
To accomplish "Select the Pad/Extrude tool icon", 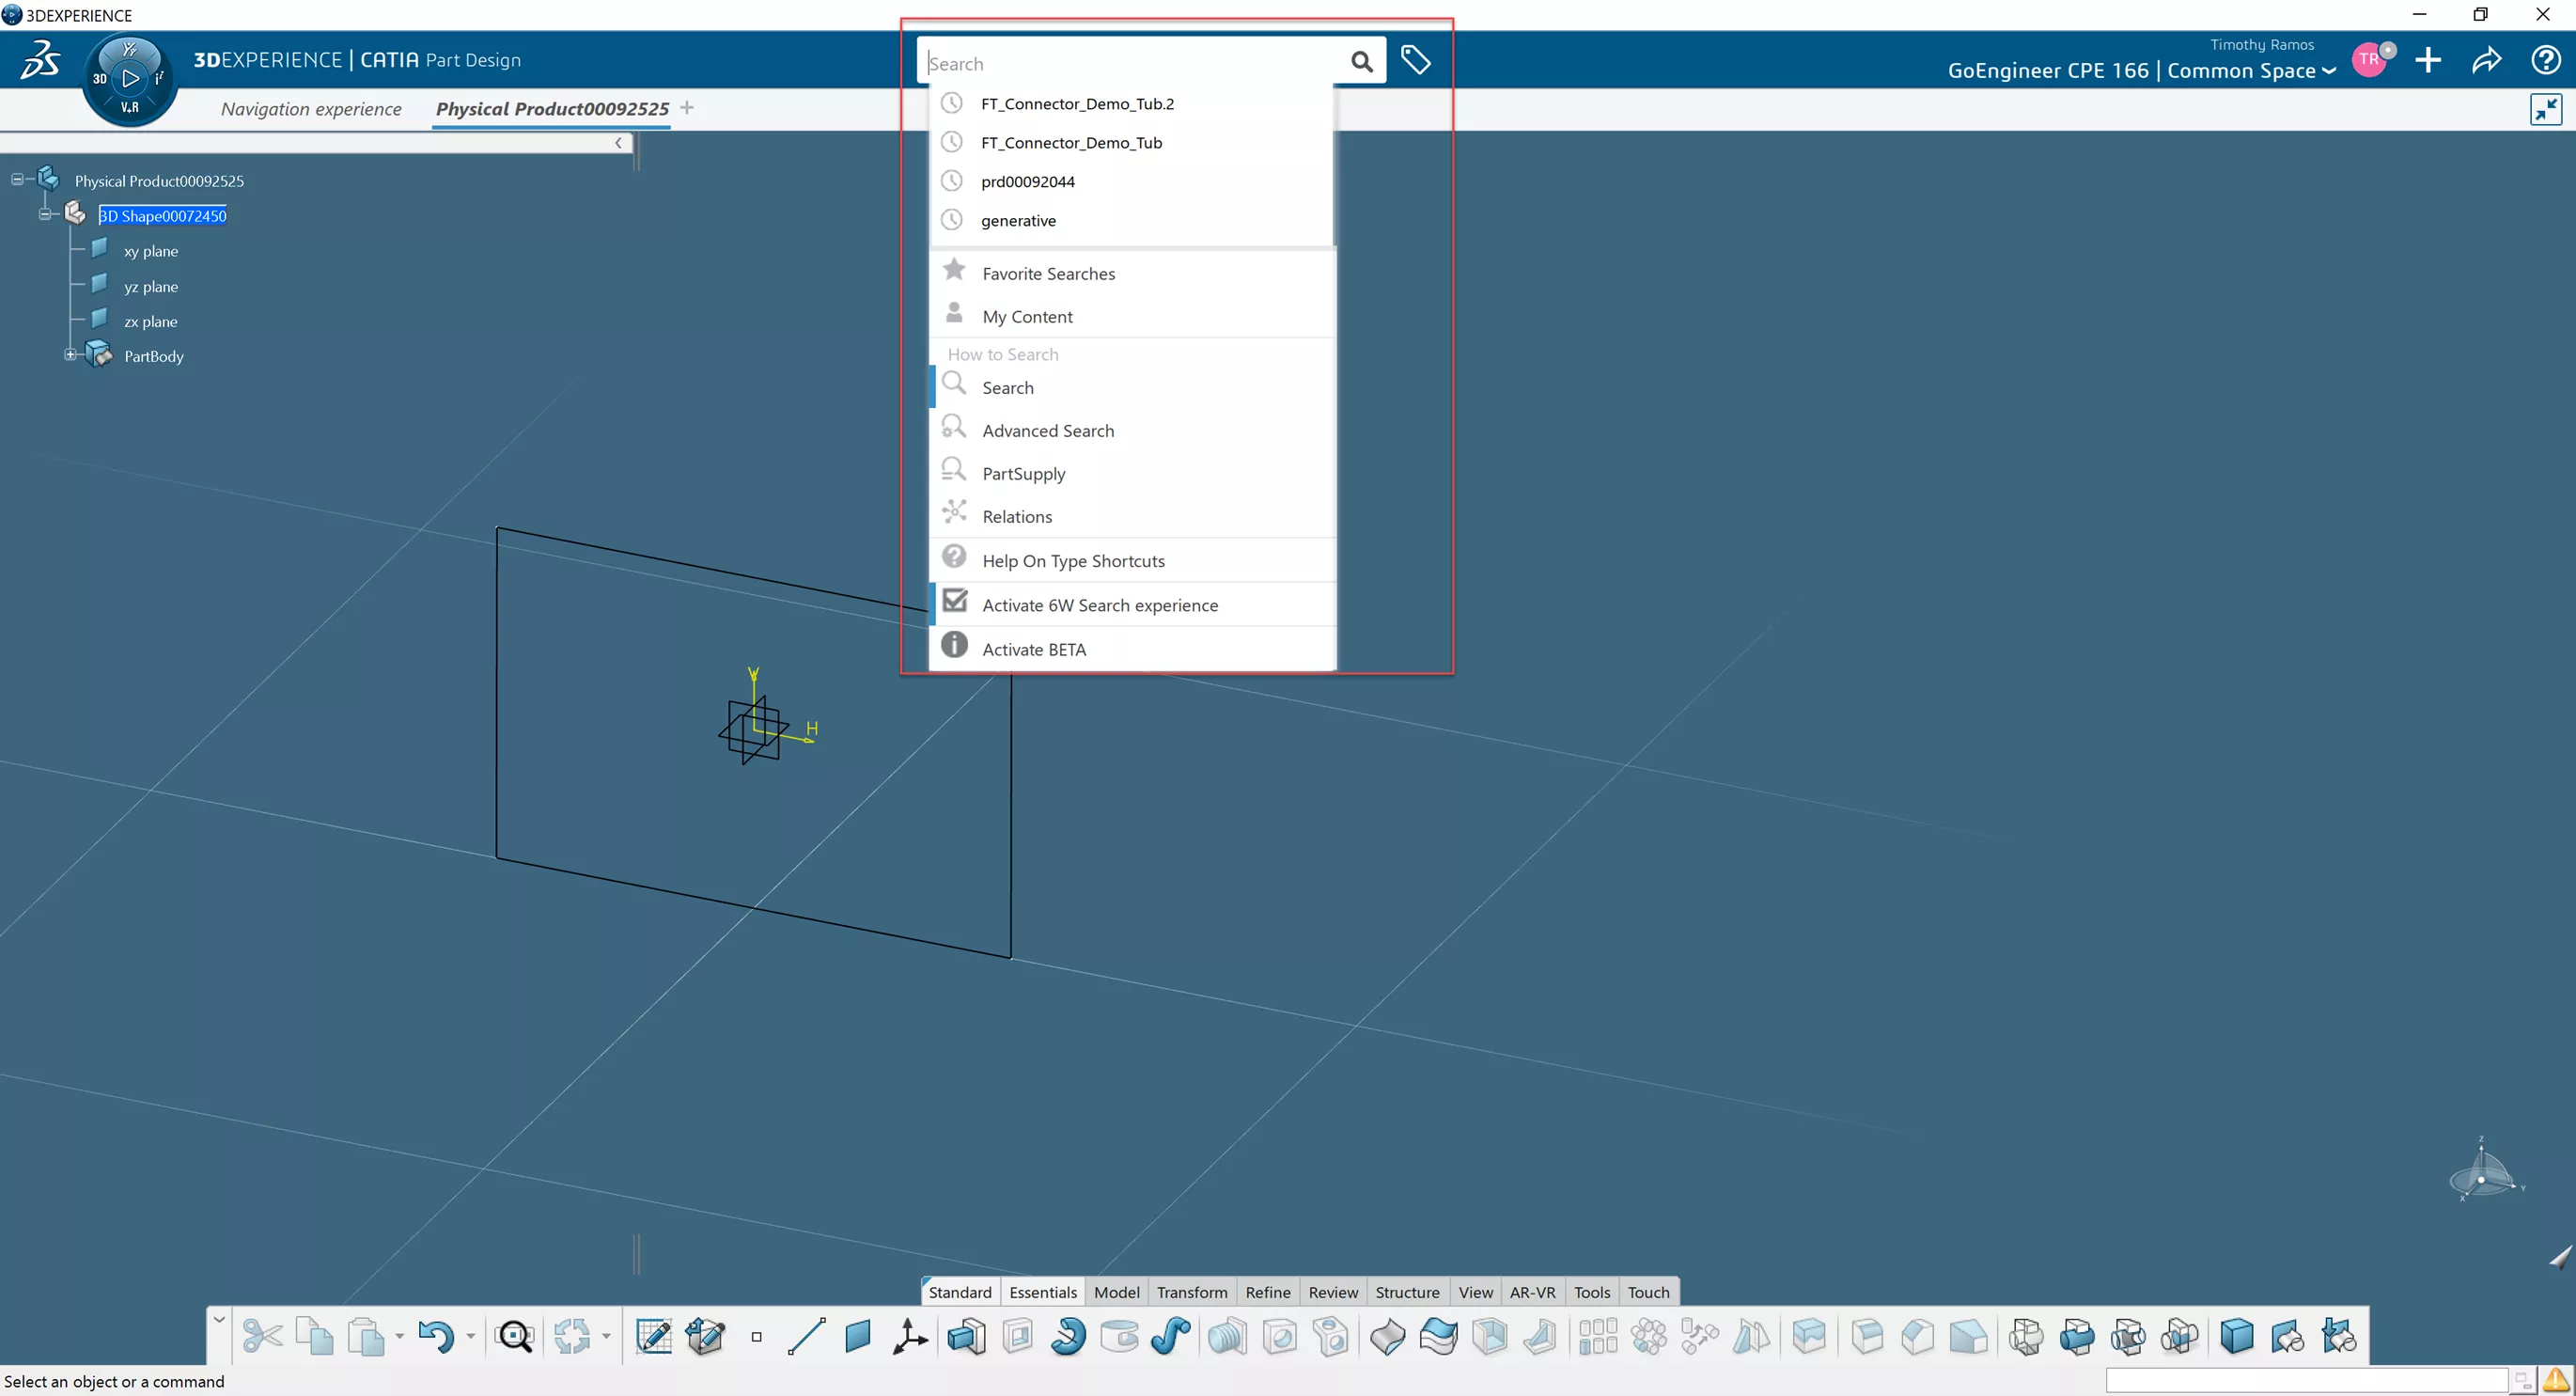I will 966,1338.
